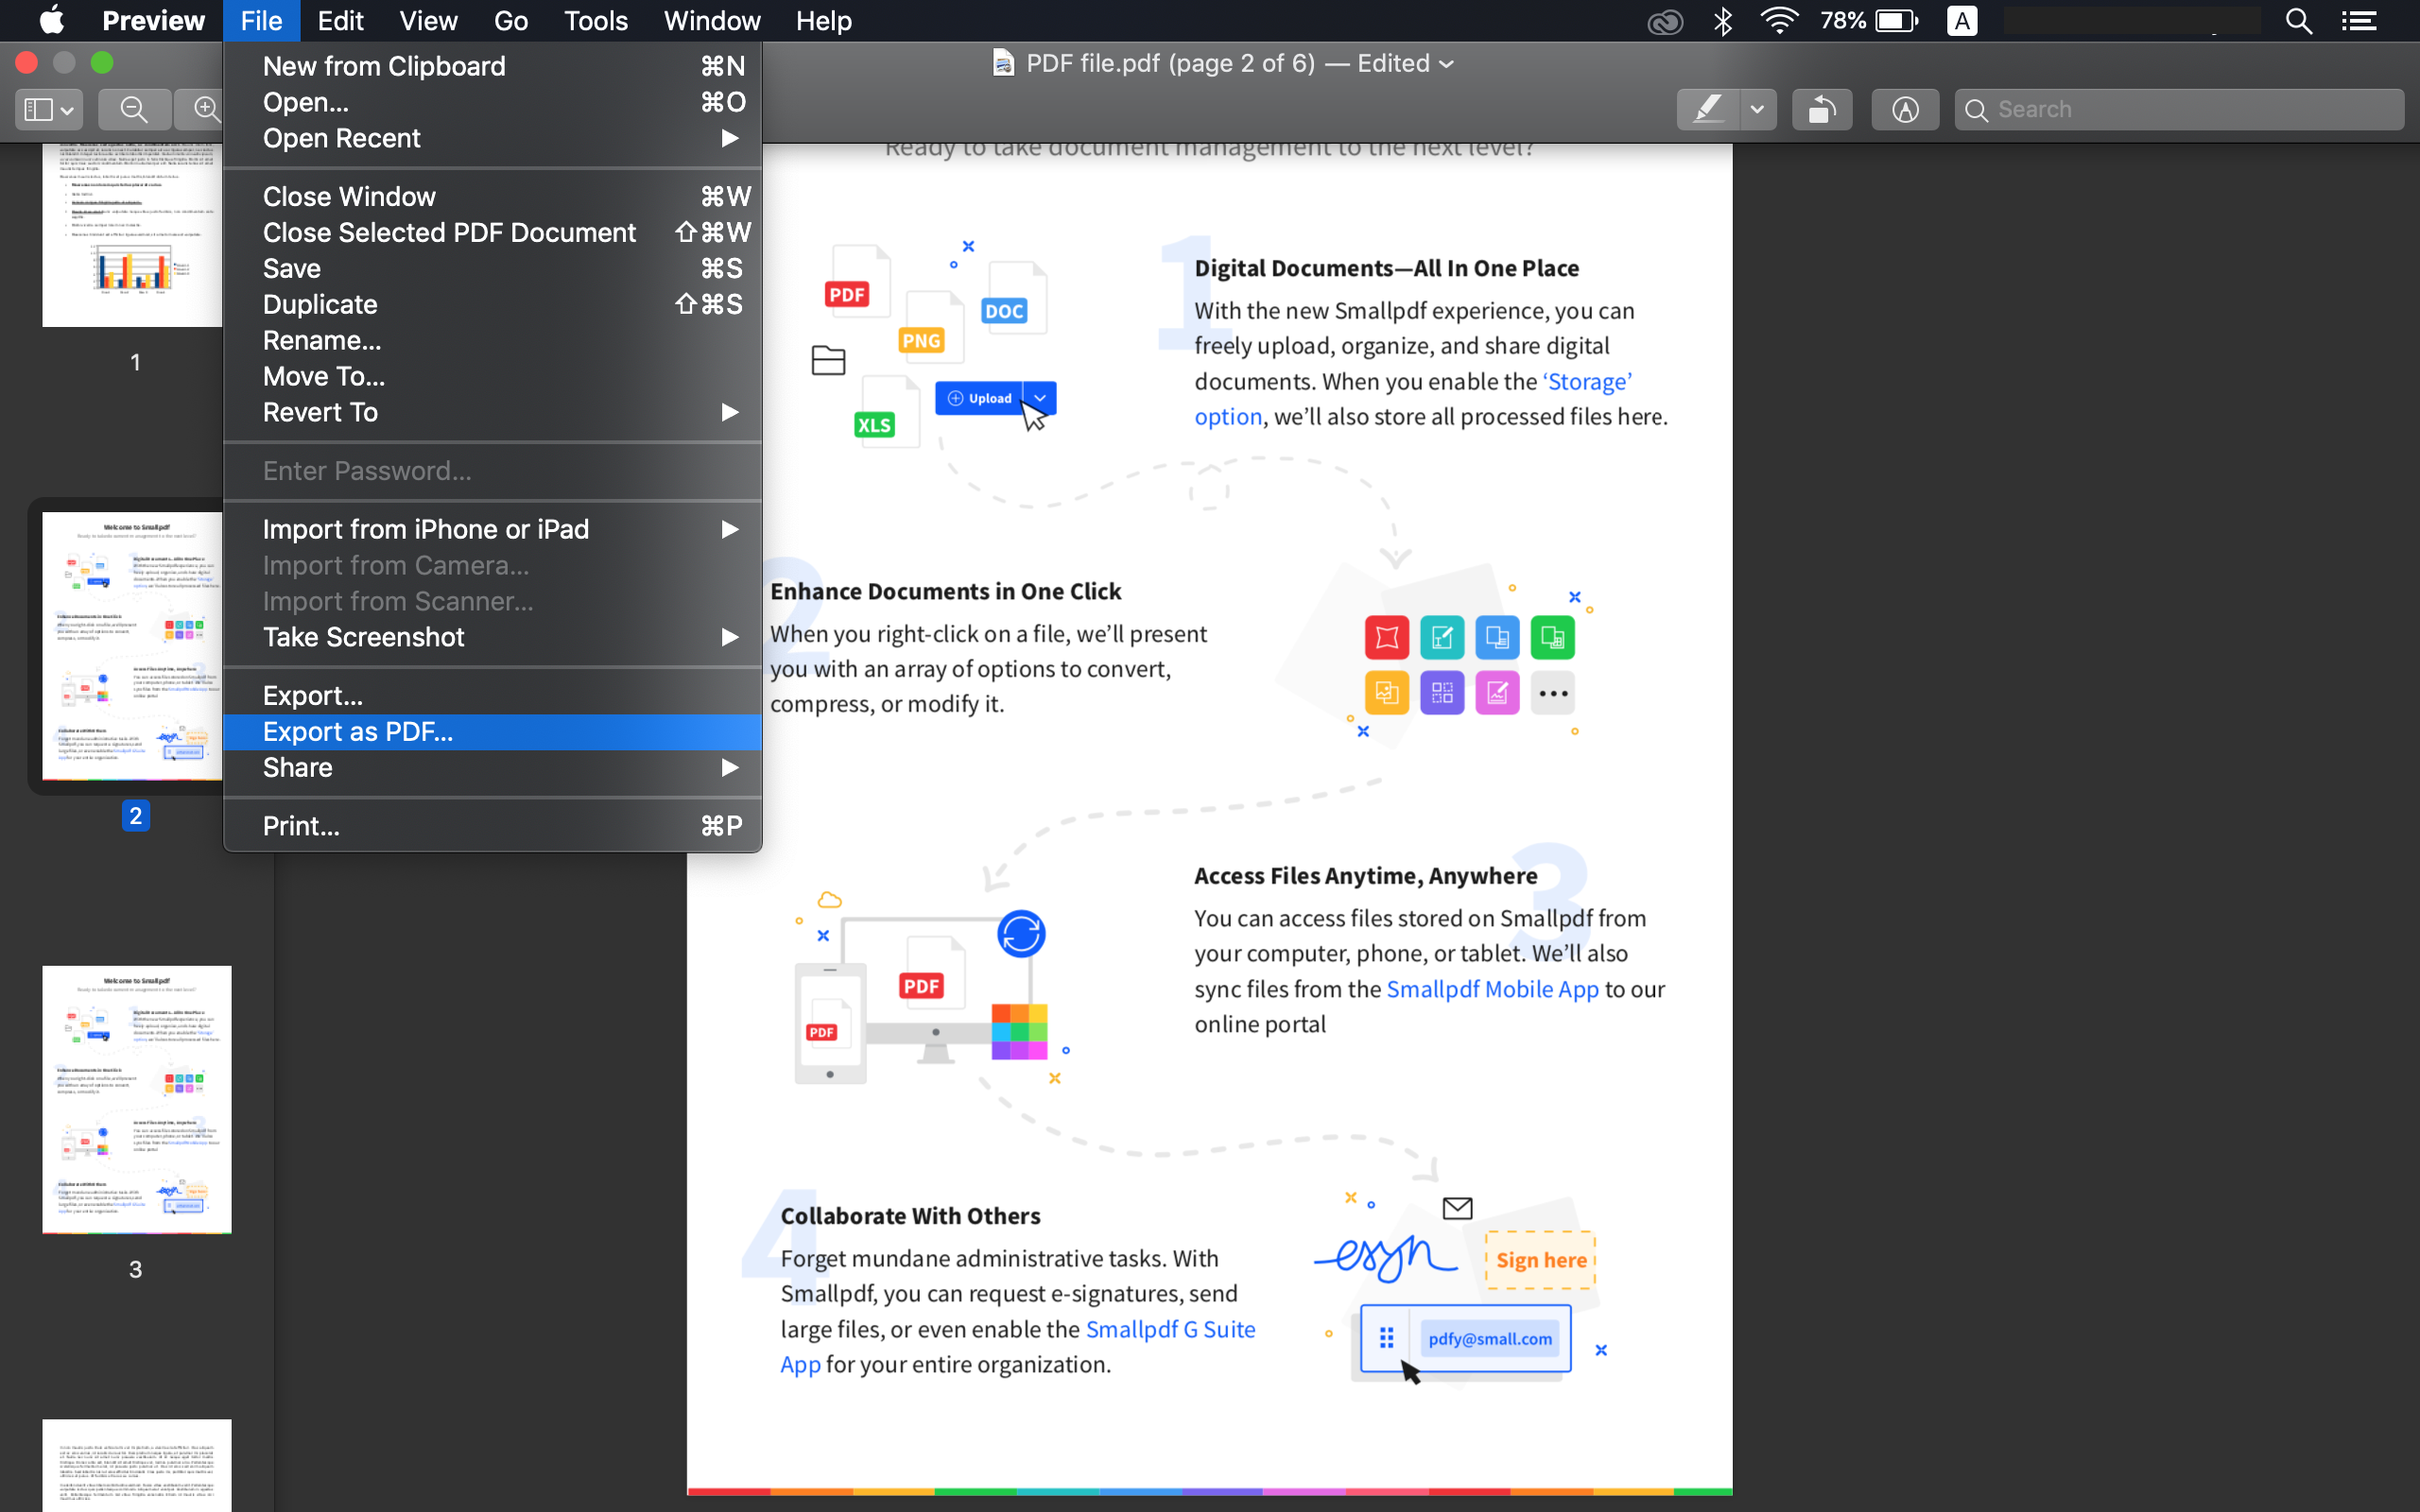The width and height of the screenshot is (2420, 1512).
Task: Choose Move To... in File menu
Action: [492, 376]
